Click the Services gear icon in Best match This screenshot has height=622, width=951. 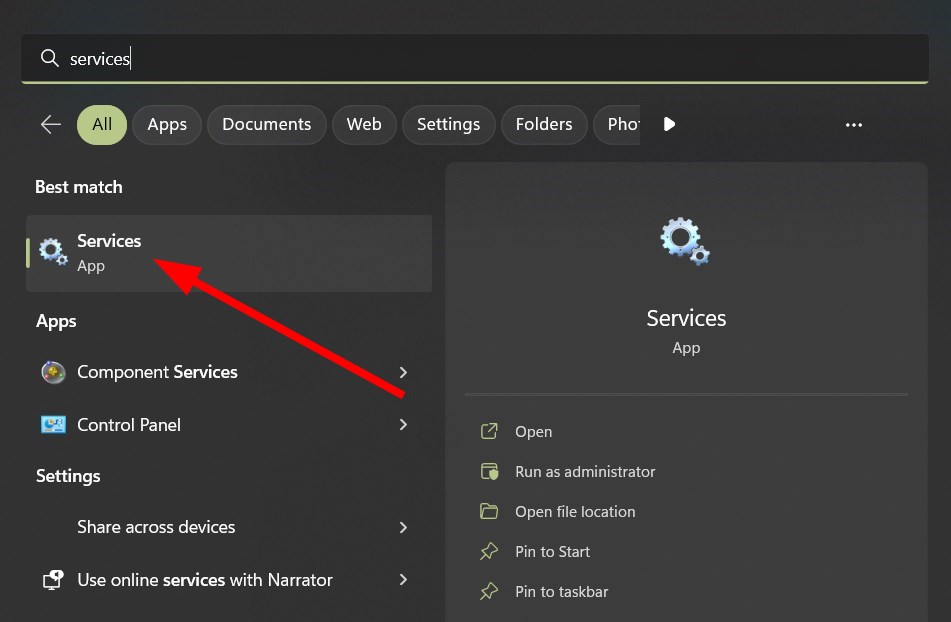[x=53, y=252]
